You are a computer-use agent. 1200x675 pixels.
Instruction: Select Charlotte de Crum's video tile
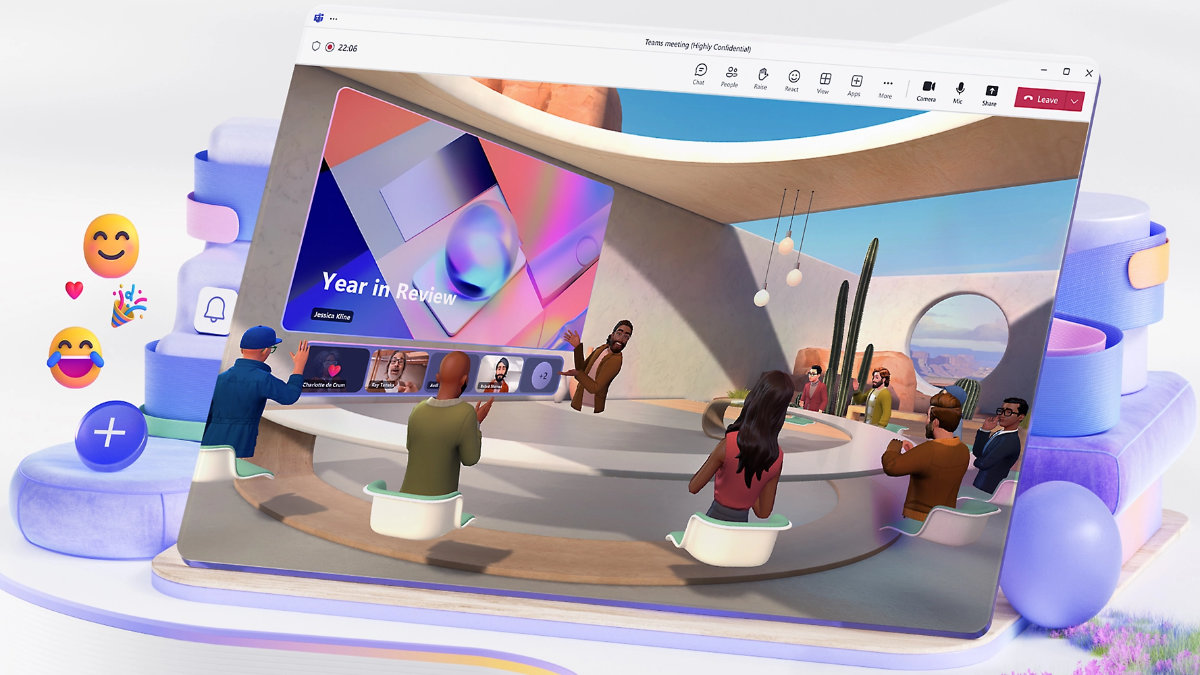(334, 367)
